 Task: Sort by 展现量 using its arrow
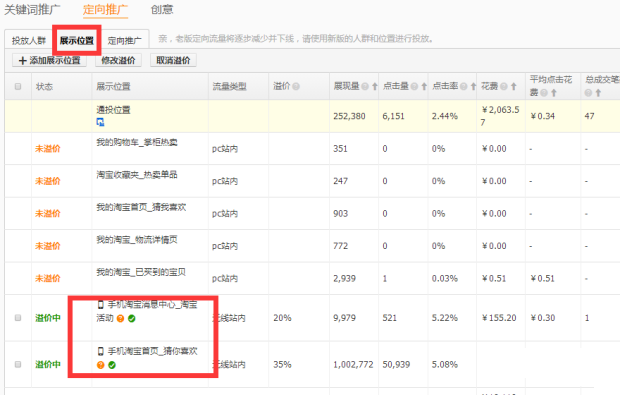tap(374, 86)
